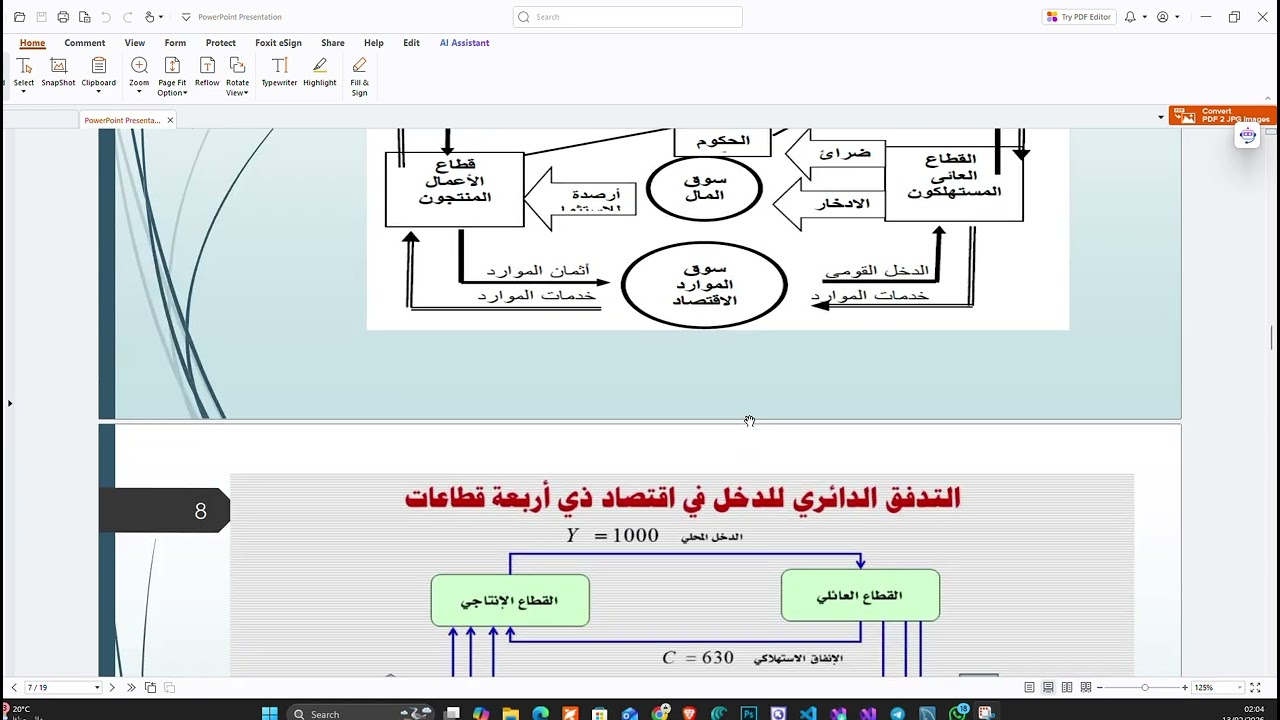Jump to the last page arrow
This screenshot has width=1280, height=720.
(131, 687)
